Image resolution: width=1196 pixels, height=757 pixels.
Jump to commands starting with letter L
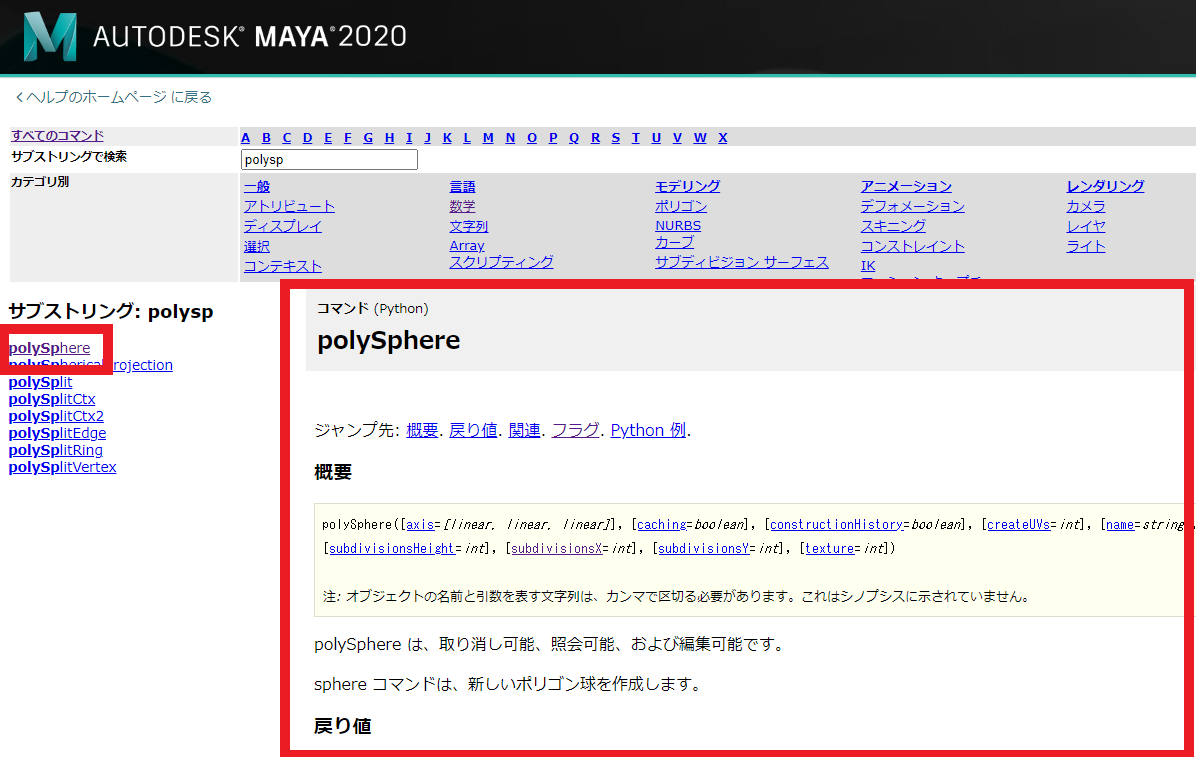467,138
